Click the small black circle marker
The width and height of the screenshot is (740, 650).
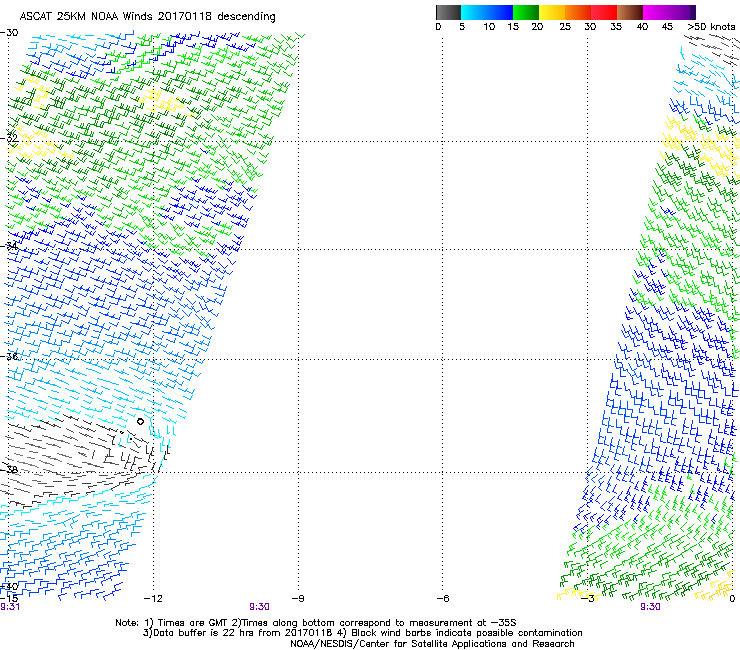coord(140,421)
